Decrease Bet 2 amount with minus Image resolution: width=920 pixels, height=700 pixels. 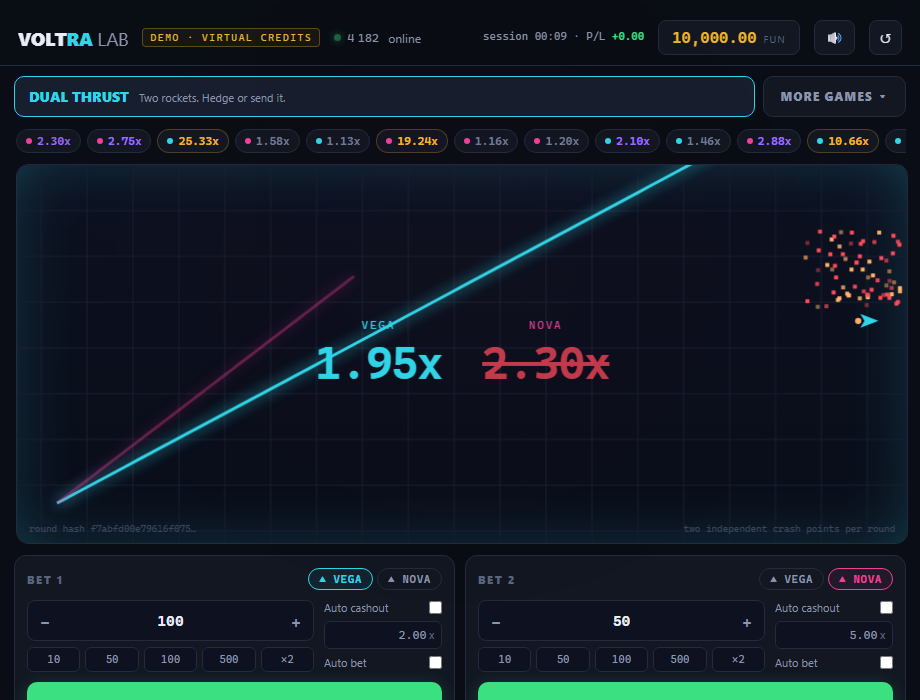(496, 622)
